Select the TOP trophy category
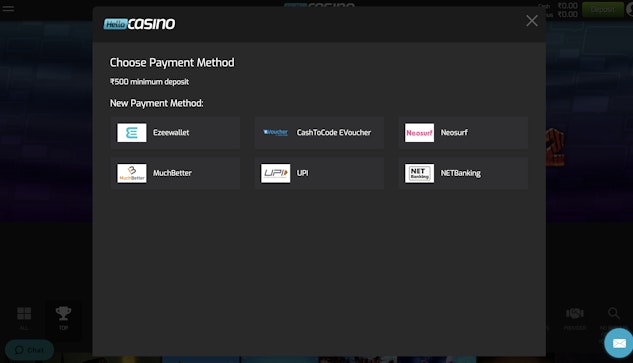The height and width of the screenshot is (363, 633). click(x=63, y=318)
